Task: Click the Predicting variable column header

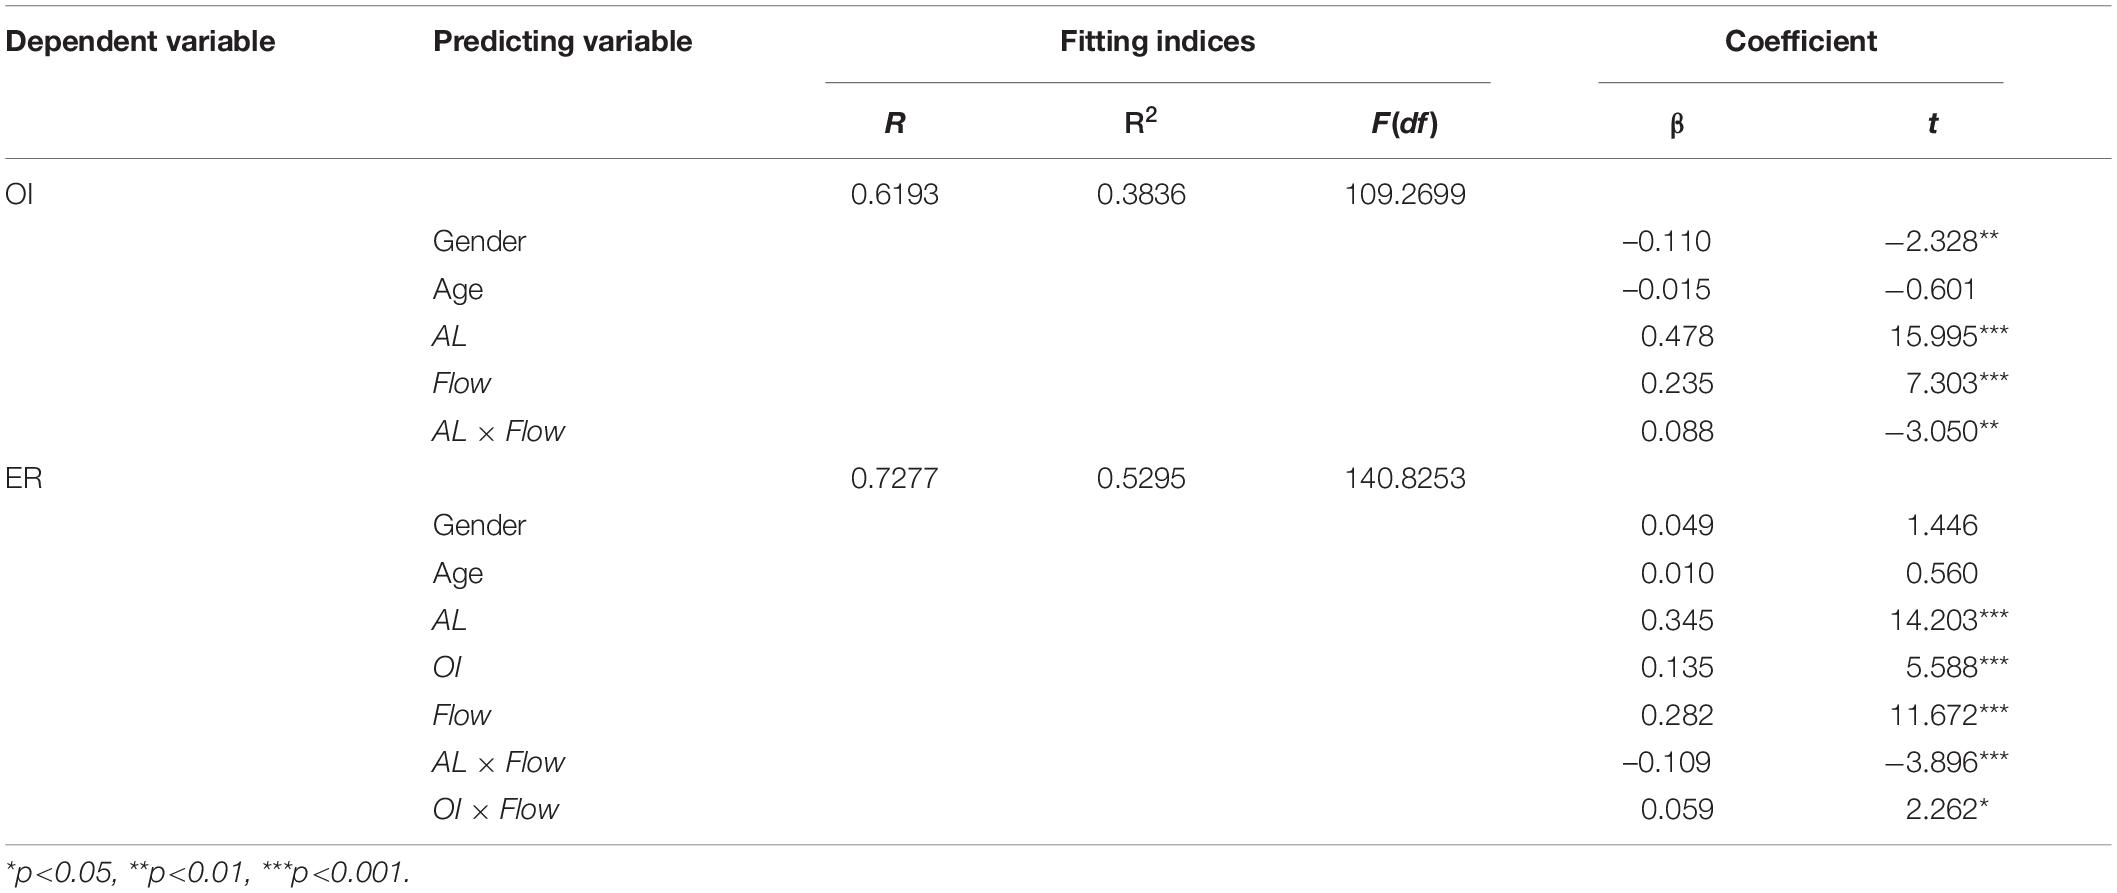Action: pyautogui.click(x=562, y=41)
